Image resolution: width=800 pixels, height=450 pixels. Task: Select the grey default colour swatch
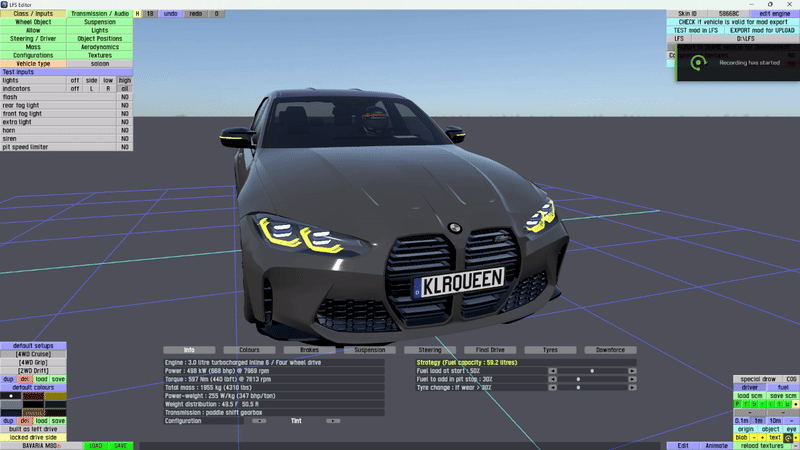(11, 405)
